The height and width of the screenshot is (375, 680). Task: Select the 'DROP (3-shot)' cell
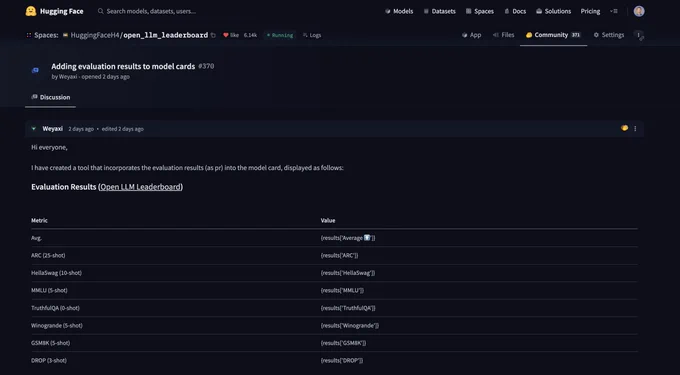(x=49, y=360)
